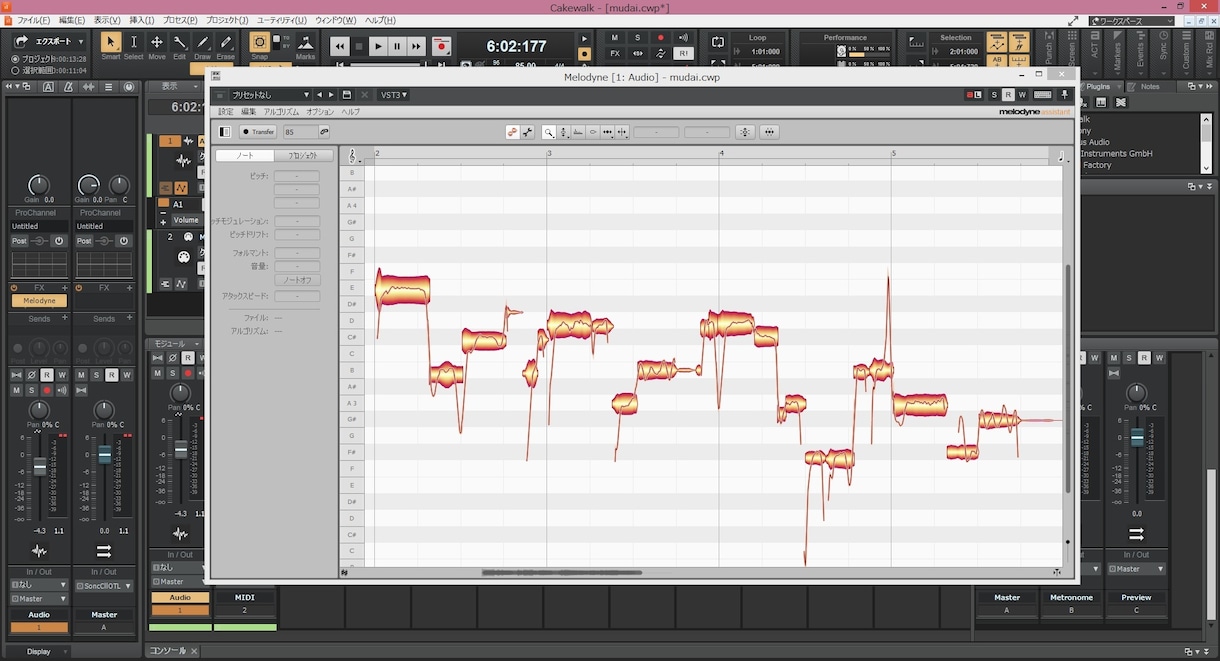Arm recording with the transport Record button
The image size is (1220, 661).
441,46
